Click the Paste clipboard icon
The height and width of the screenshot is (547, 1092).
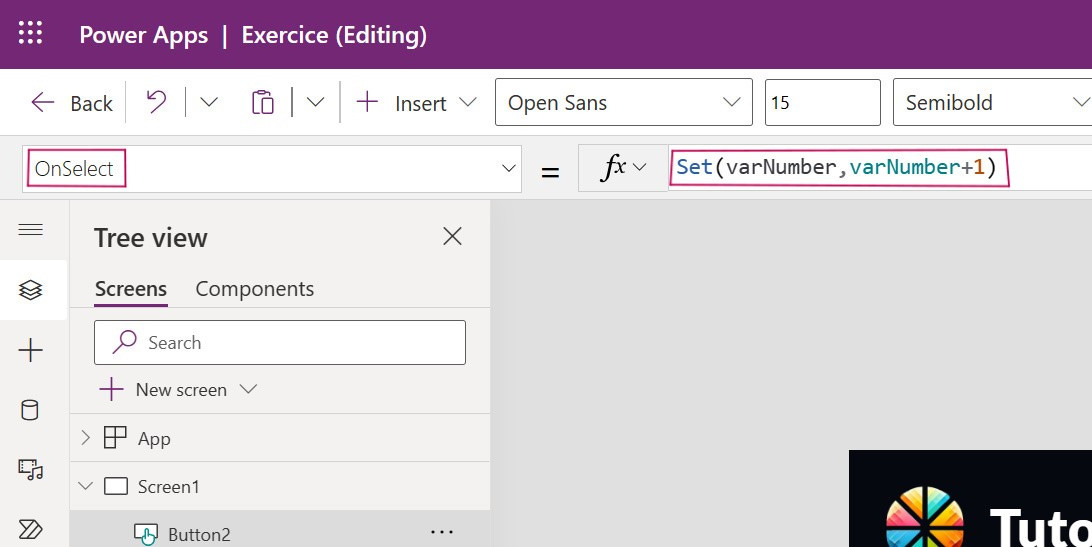coord(263,102)
